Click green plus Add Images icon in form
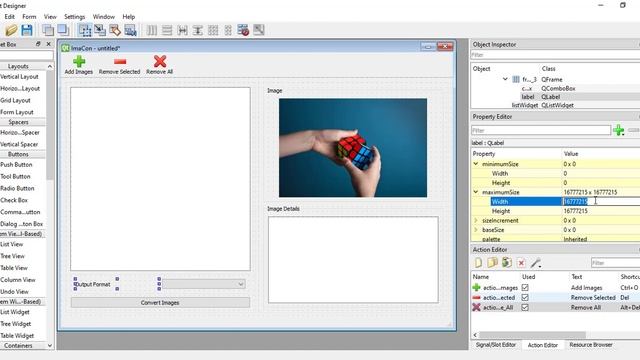Viewport: 640px width, 360px height. [79, 61]
